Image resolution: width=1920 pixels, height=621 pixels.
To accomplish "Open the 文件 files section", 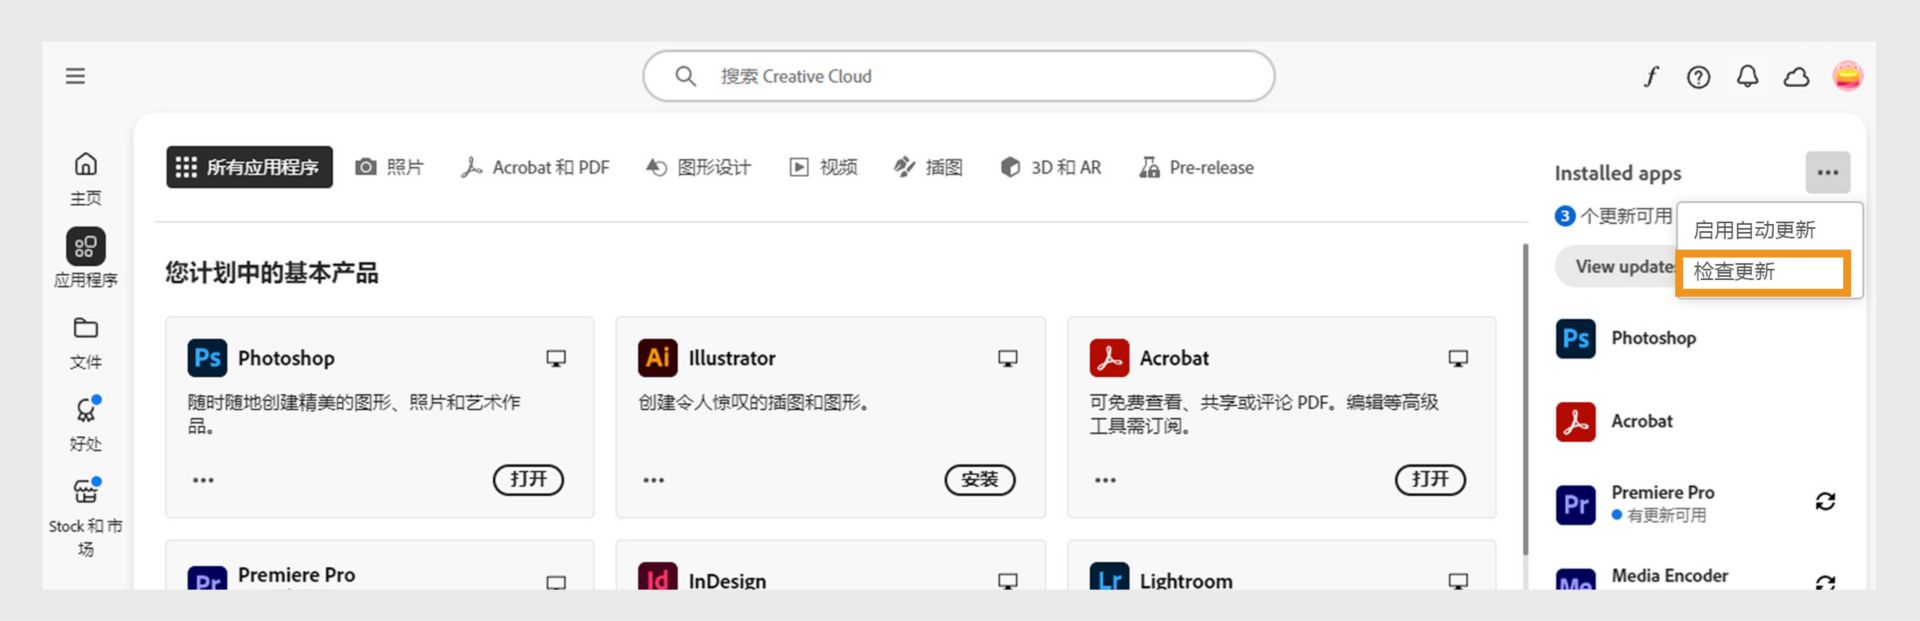I will (86, 343).
